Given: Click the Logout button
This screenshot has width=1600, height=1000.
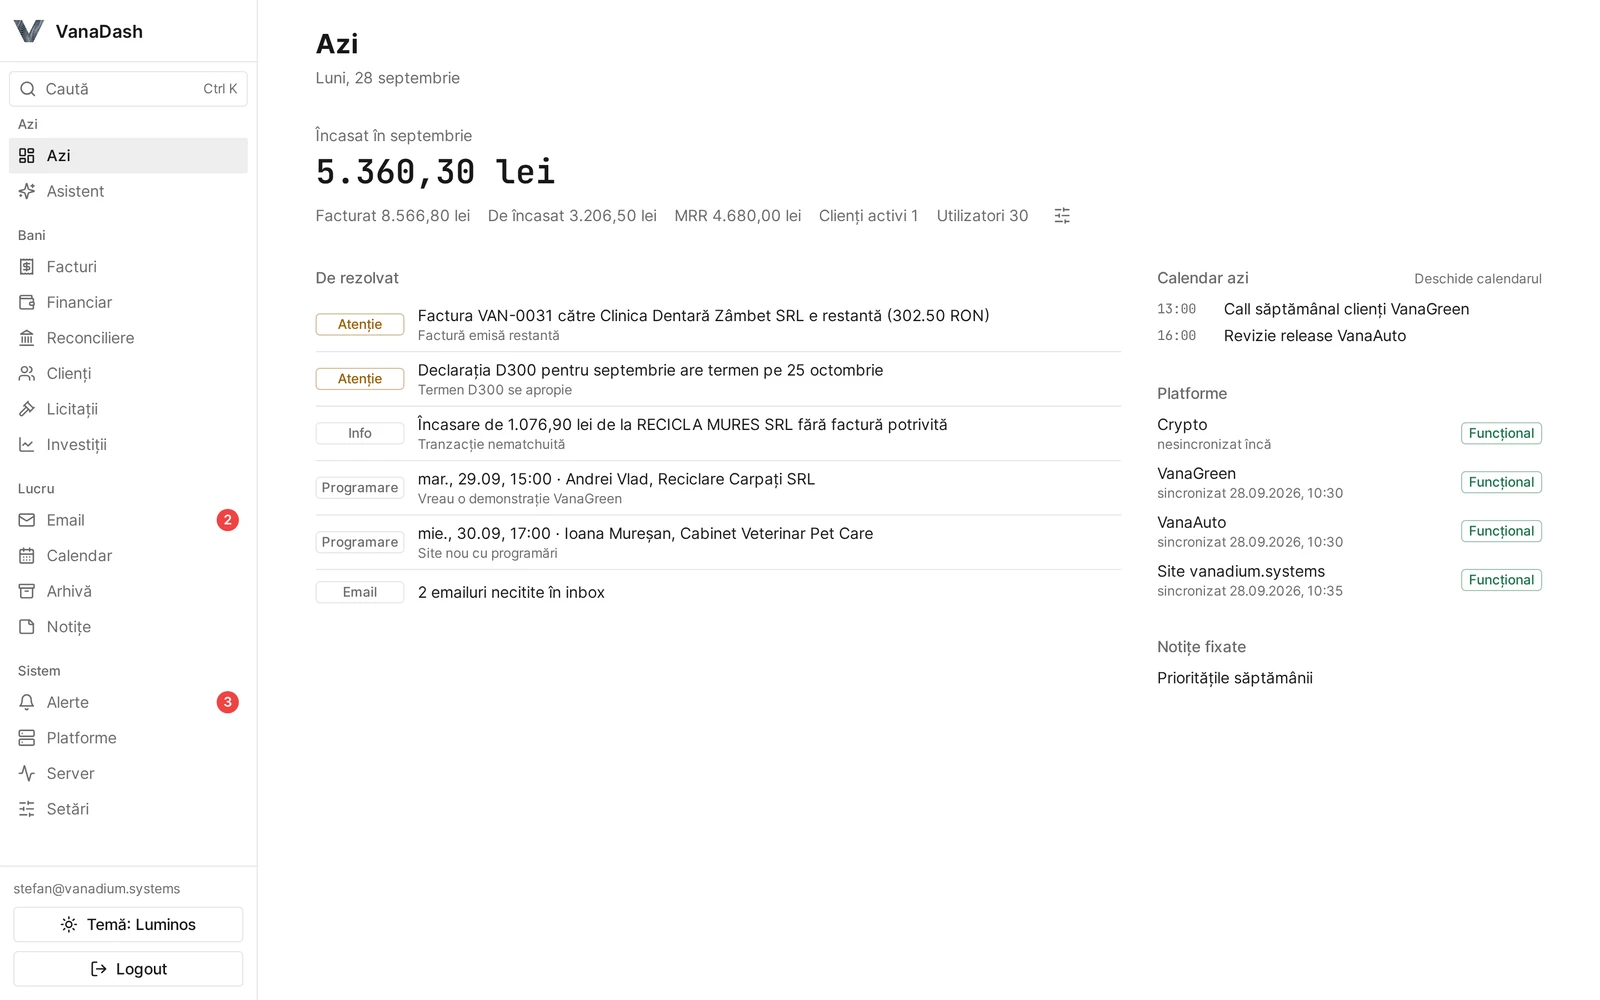Looking at the screenshot, I should (128, 969).
